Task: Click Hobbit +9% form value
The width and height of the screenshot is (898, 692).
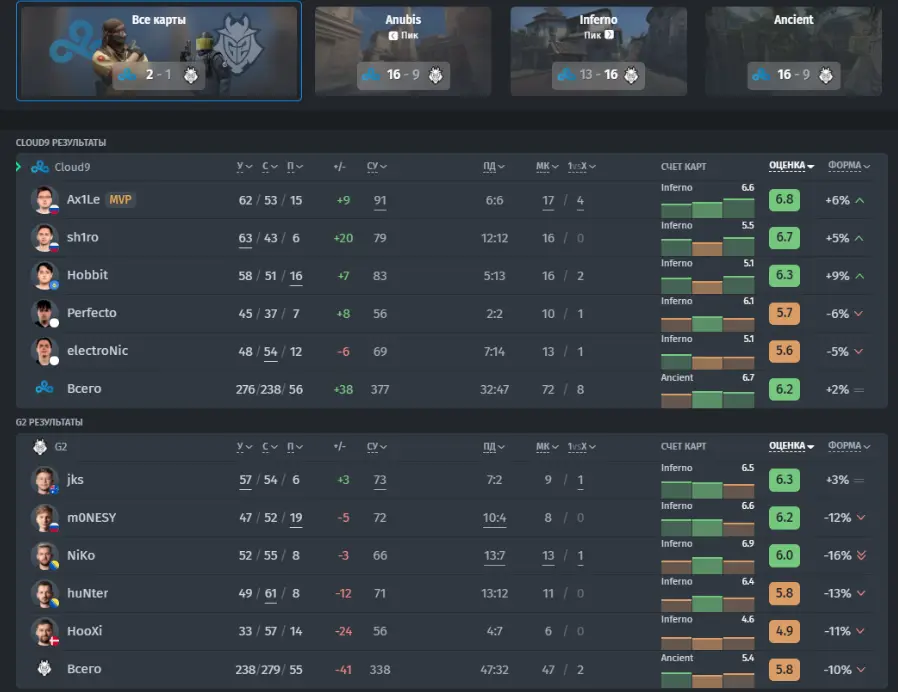Action: [x=837, y=276]
